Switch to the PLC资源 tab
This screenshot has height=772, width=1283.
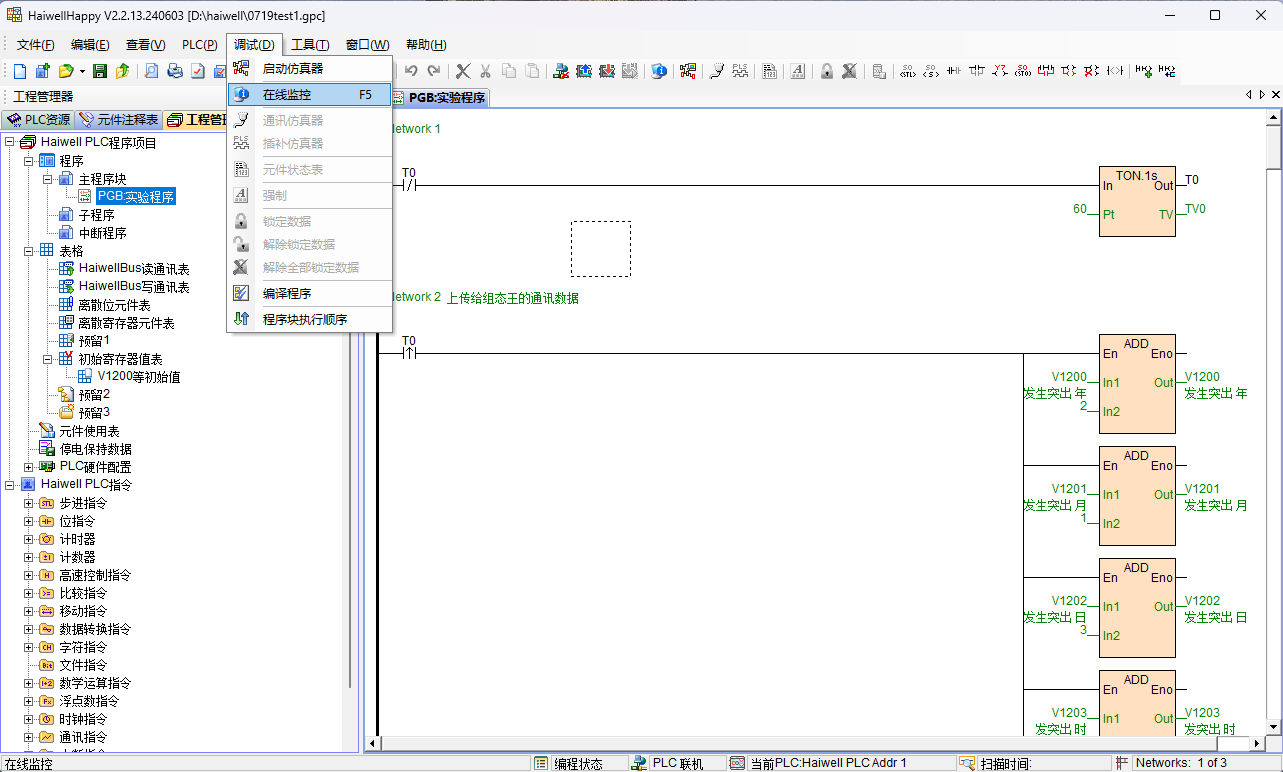tap(39, 120)
